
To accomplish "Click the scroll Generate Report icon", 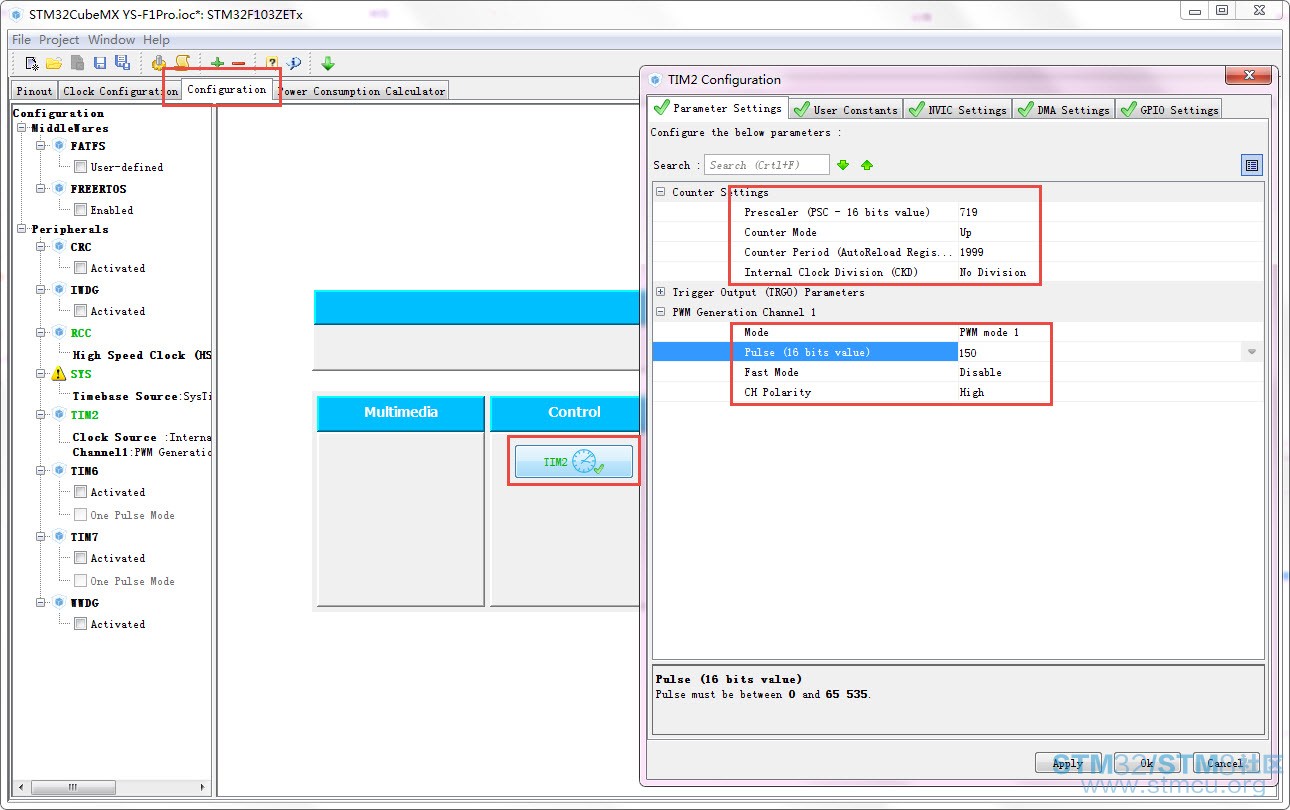I will tap(182, 63).
